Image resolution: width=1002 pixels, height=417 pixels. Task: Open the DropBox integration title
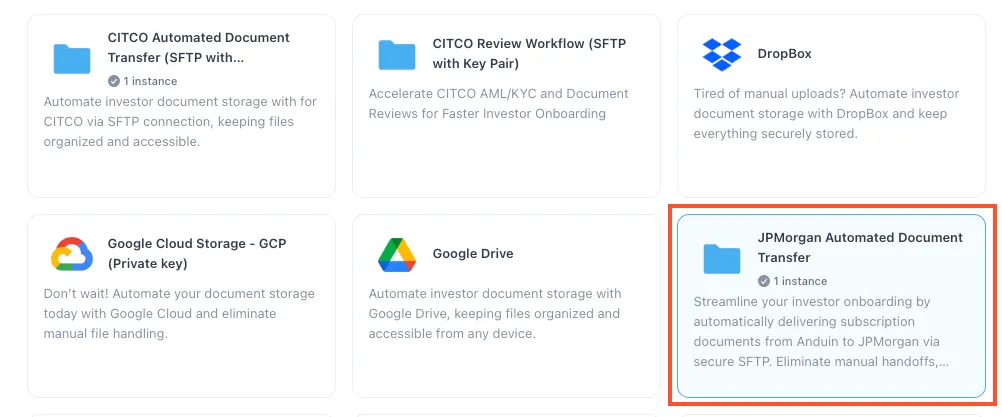coord(784,54)
